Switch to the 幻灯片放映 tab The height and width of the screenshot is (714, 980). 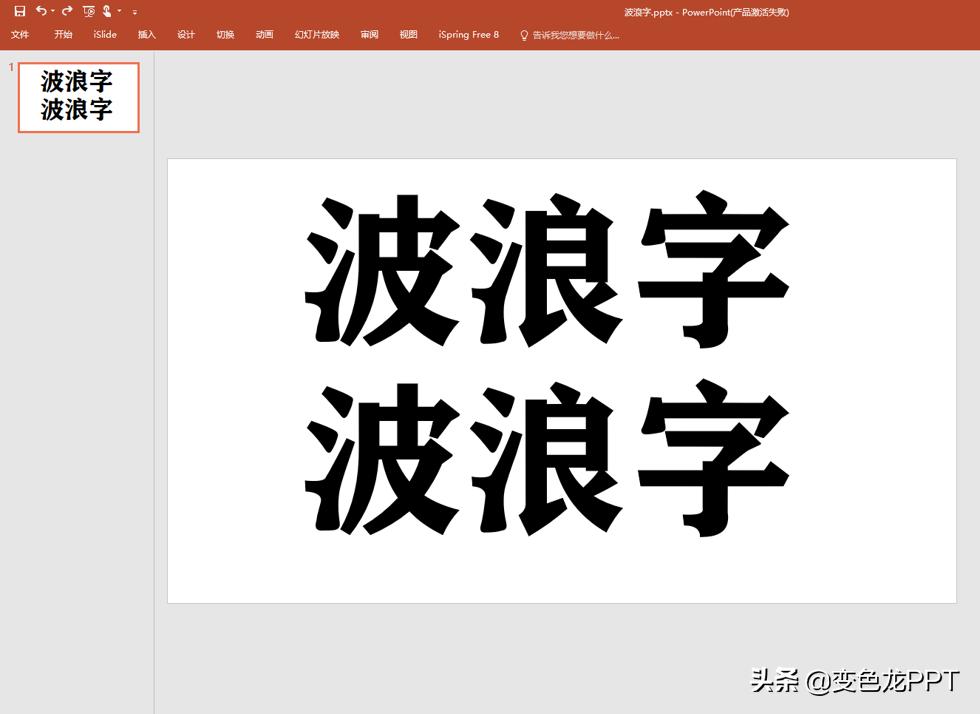pyautogui.click(x=314, y=33)
